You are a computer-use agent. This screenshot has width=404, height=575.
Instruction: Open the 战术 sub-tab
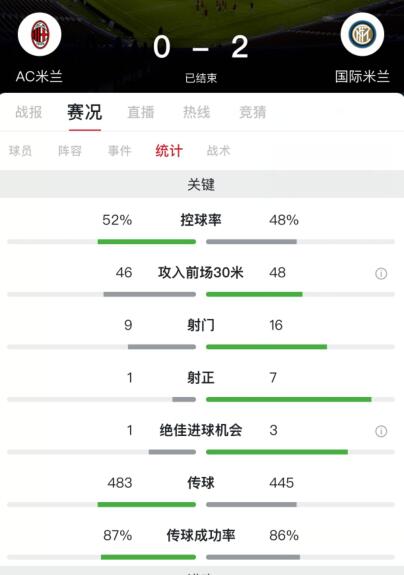(218, 151)
